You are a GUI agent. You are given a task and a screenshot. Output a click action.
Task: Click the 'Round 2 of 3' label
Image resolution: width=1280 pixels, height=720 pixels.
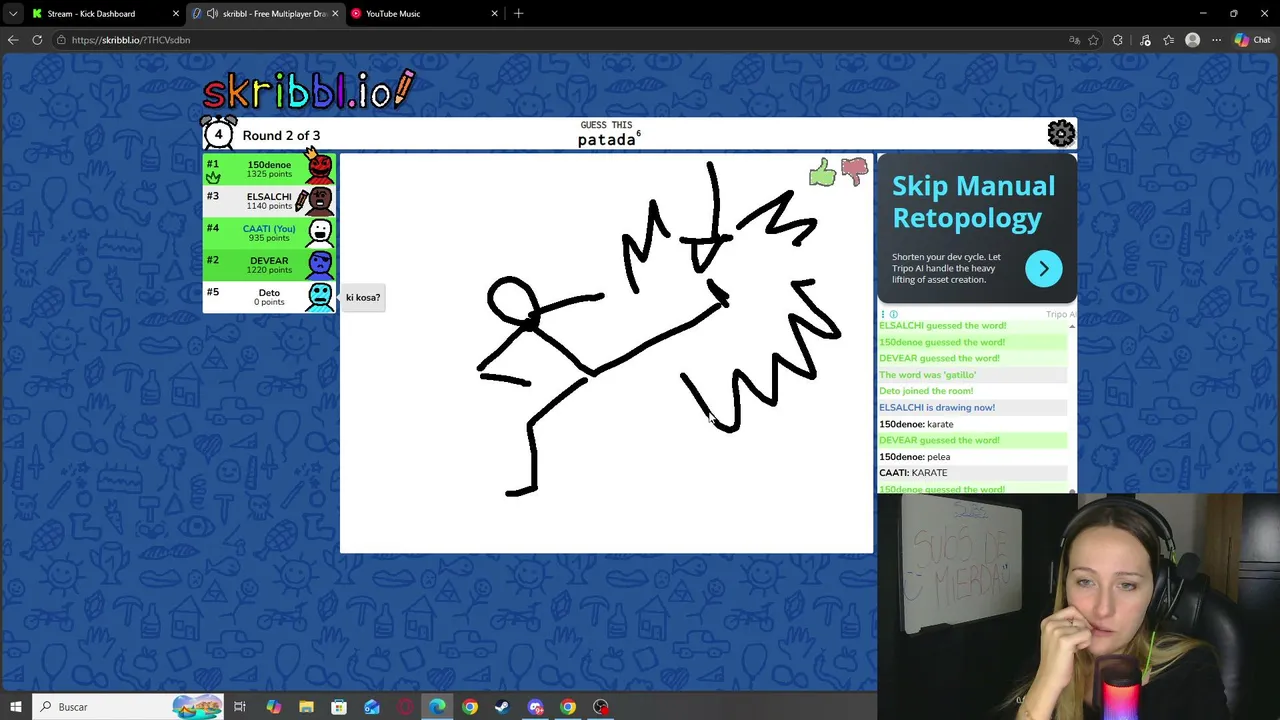[281, 135]
